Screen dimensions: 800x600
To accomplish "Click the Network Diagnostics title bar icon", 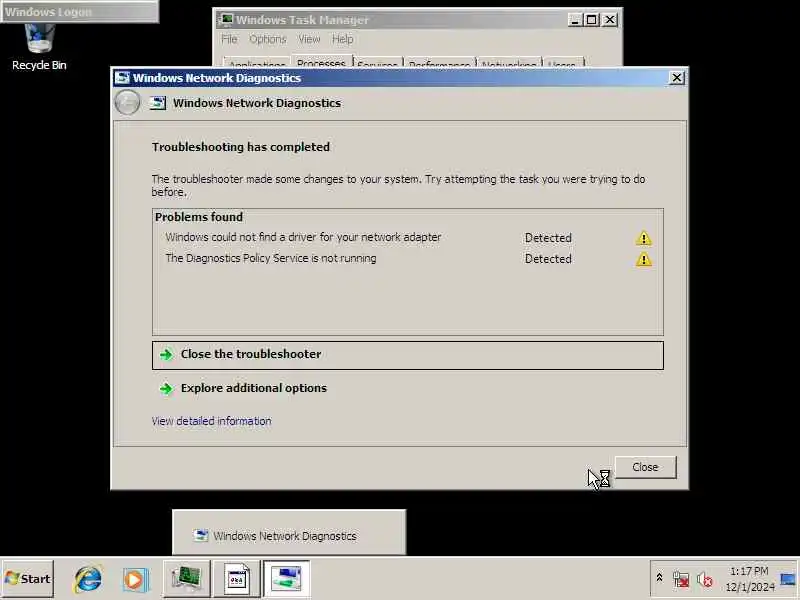I will click(x=122, y=78).
